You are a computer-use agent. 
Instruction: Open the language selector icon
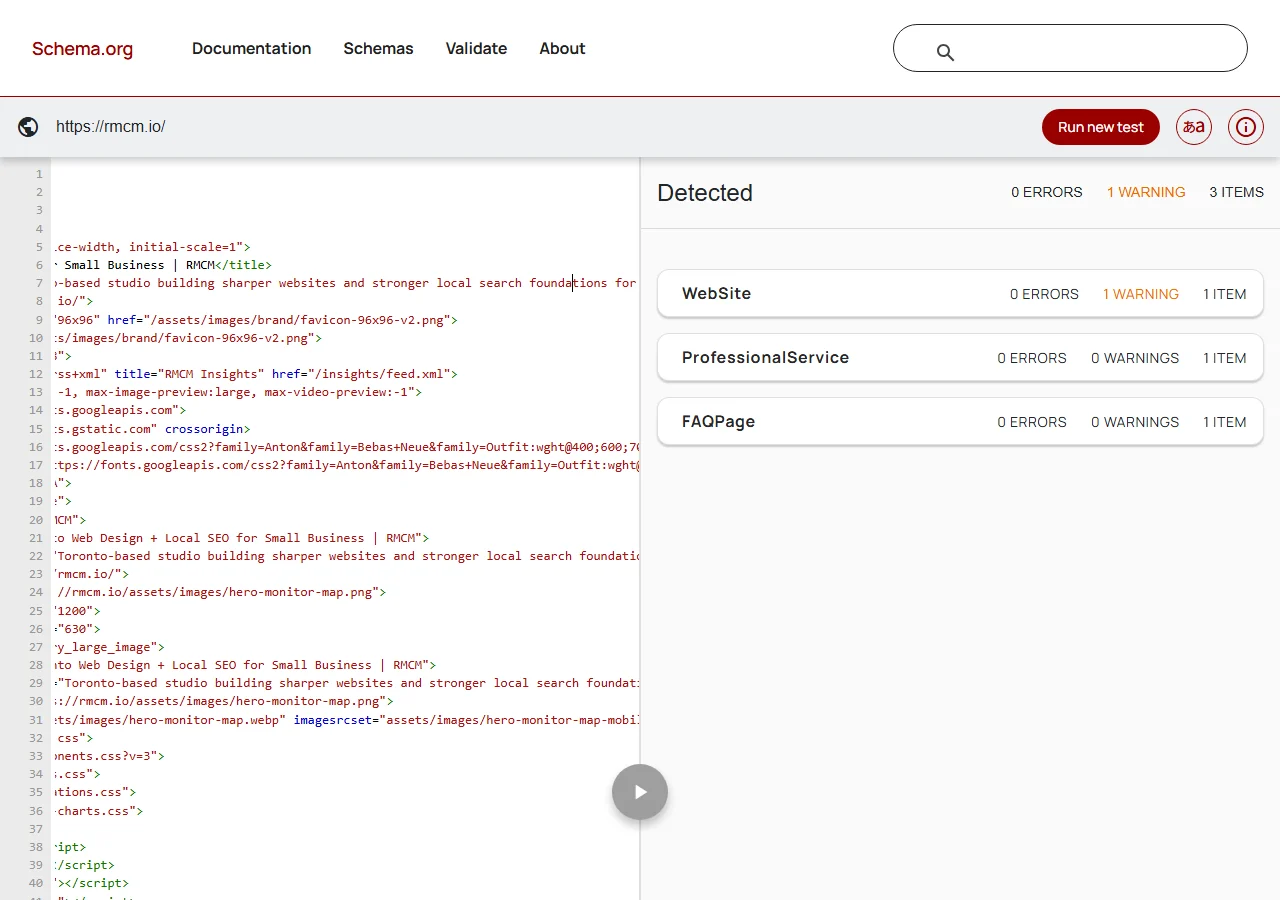click(1194, 127)
